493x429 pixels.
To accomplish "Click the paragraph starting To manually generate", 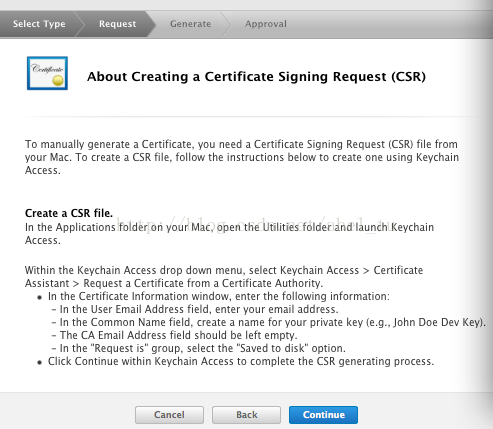I will pyautogui.click(x=242, y=157).
